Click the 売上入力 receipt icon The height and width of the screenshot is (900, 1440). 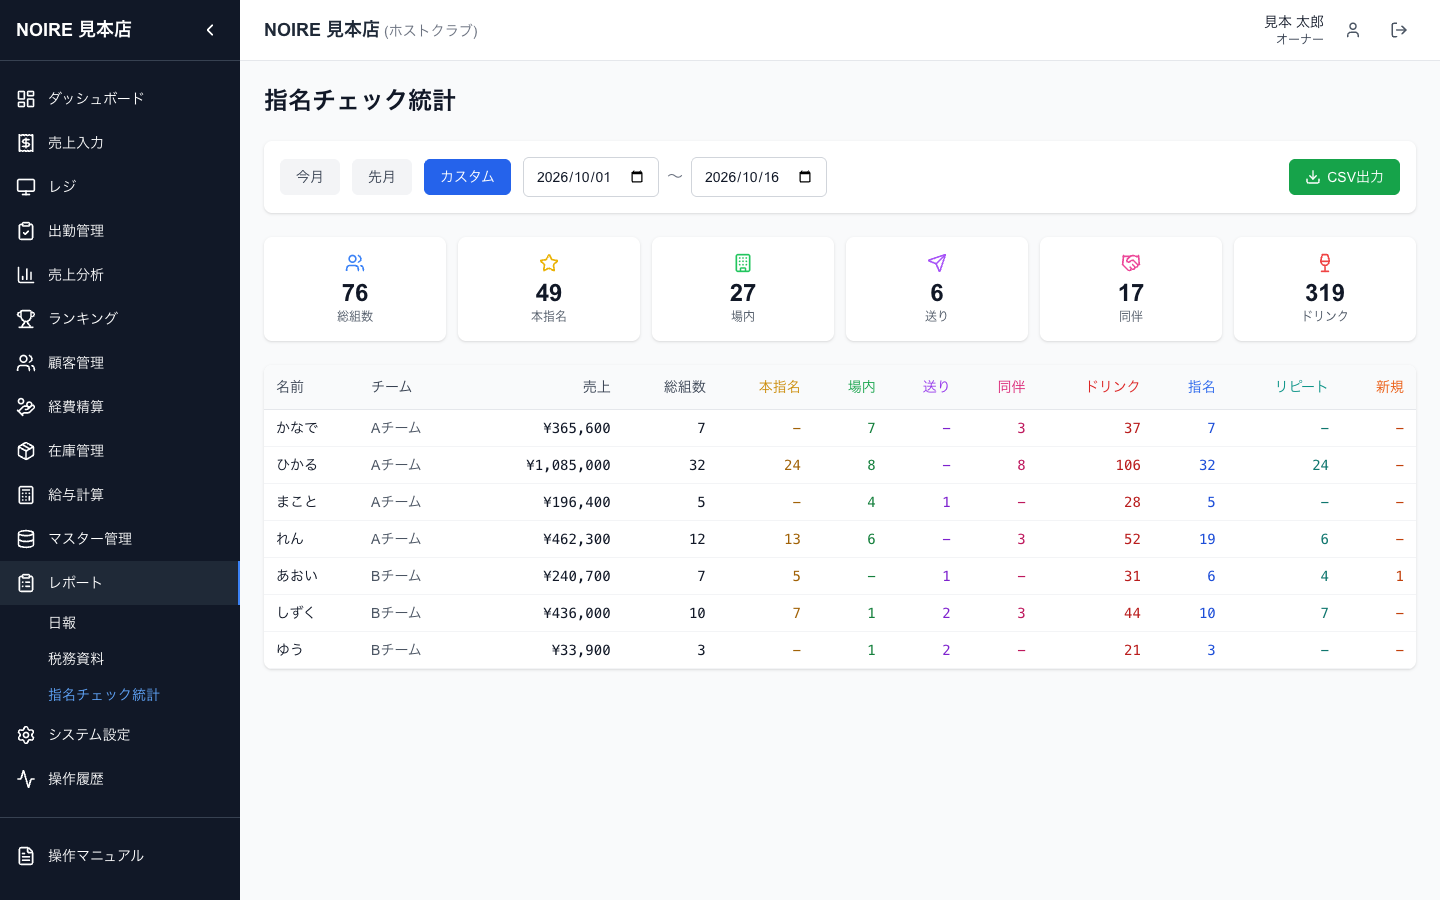(26, 143)
